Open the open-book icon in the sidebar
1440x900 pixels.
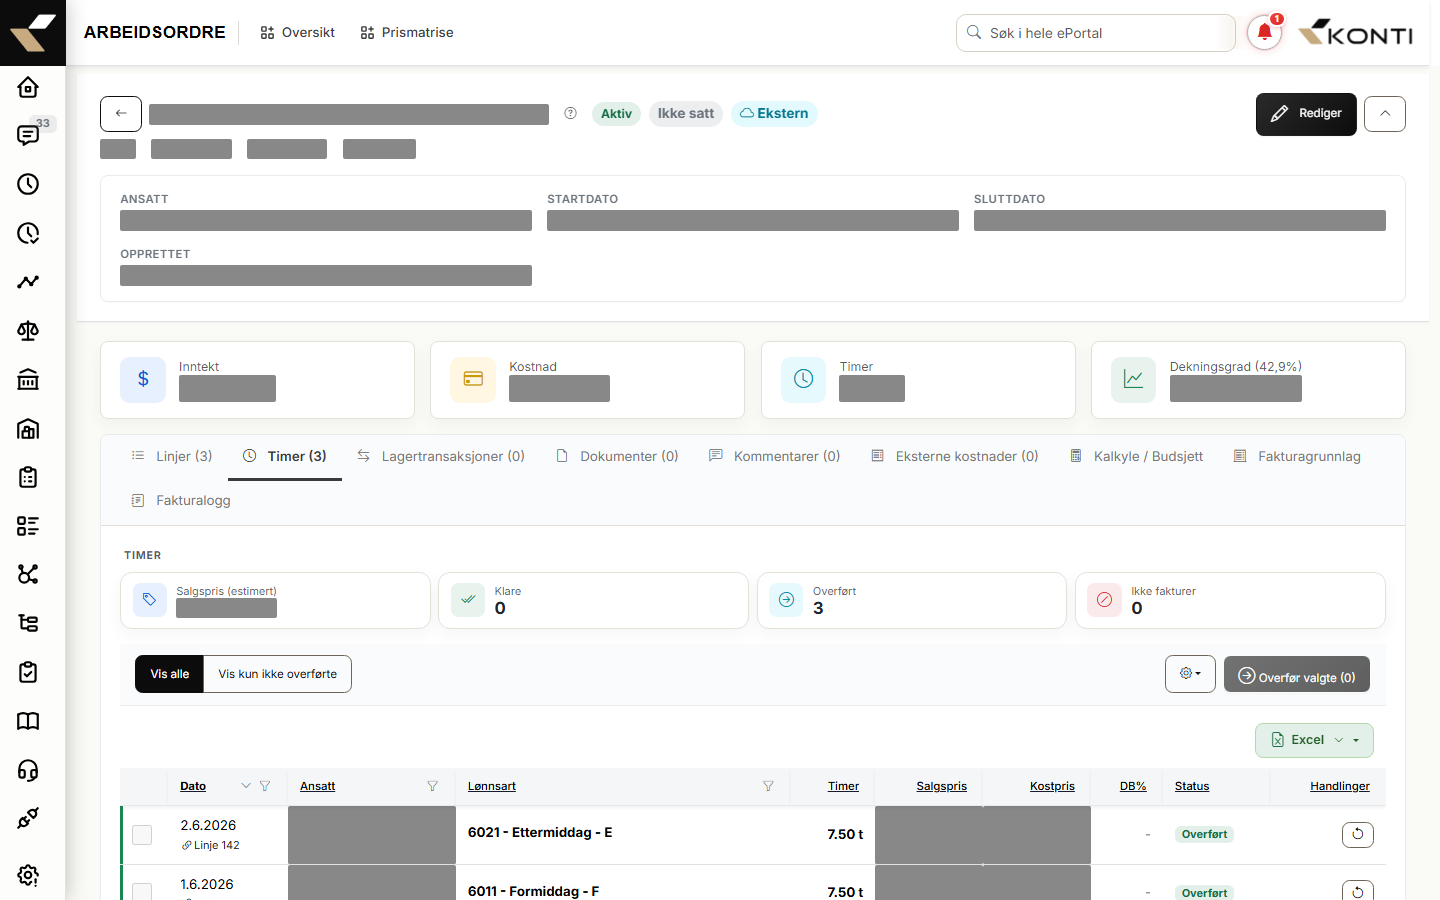(x=28, y=721)
